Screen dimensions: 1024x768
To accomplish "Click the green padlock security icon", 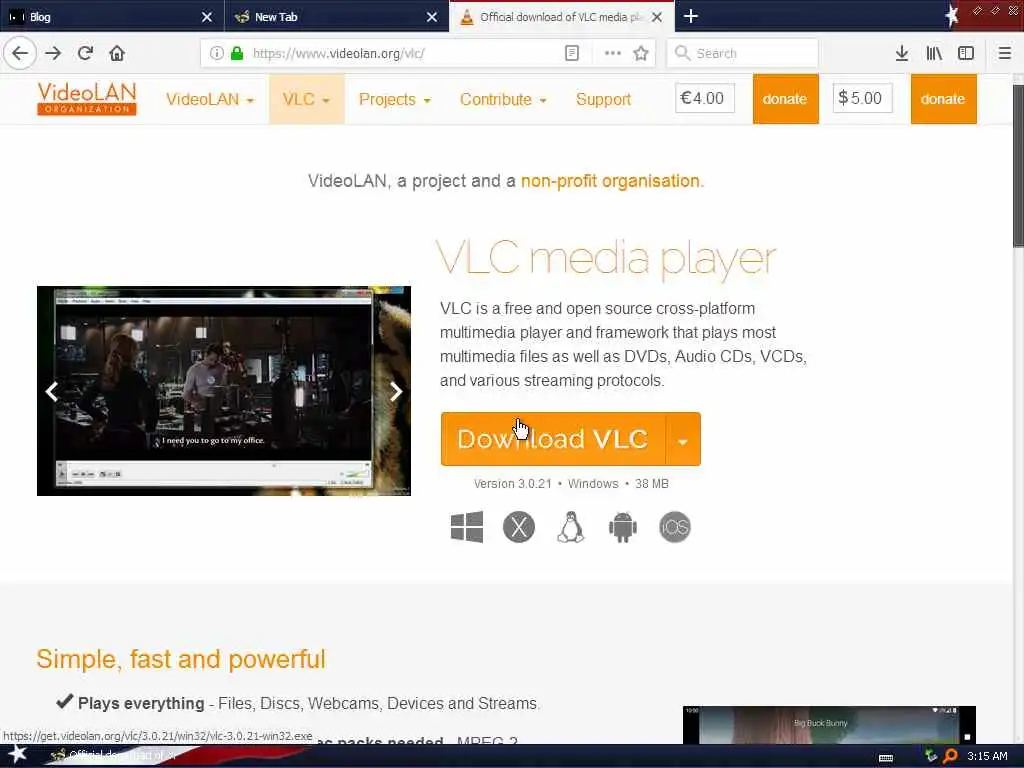I will 237,53.
